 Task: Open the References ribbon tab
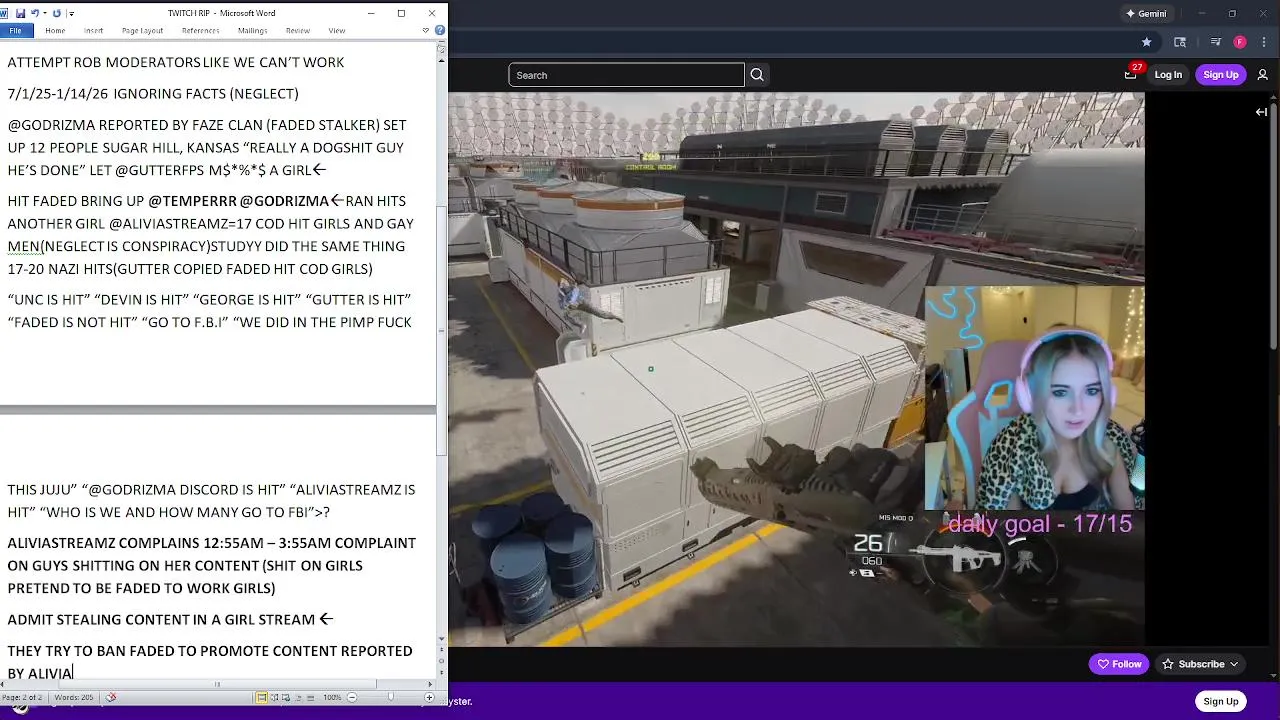(200, 31)
